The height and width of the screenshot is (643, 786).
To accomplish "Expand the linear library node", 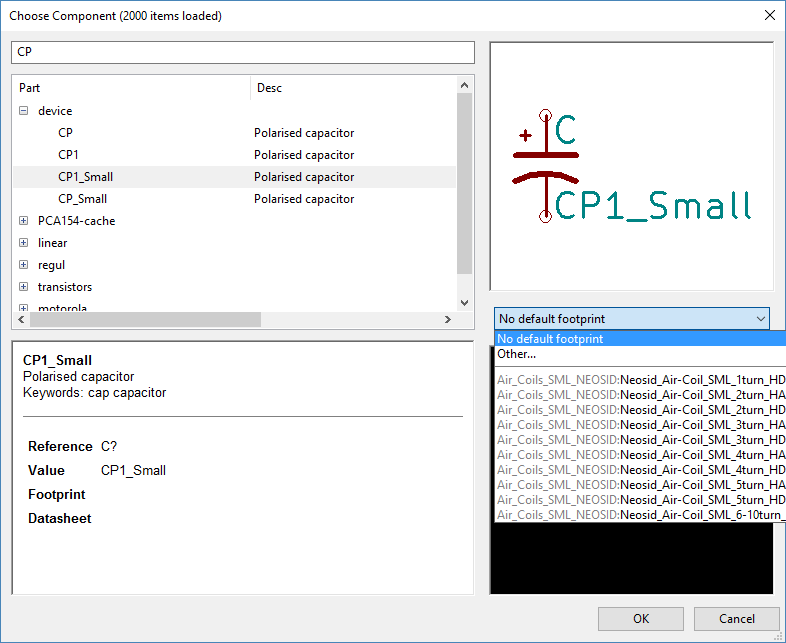I will 23,243.
